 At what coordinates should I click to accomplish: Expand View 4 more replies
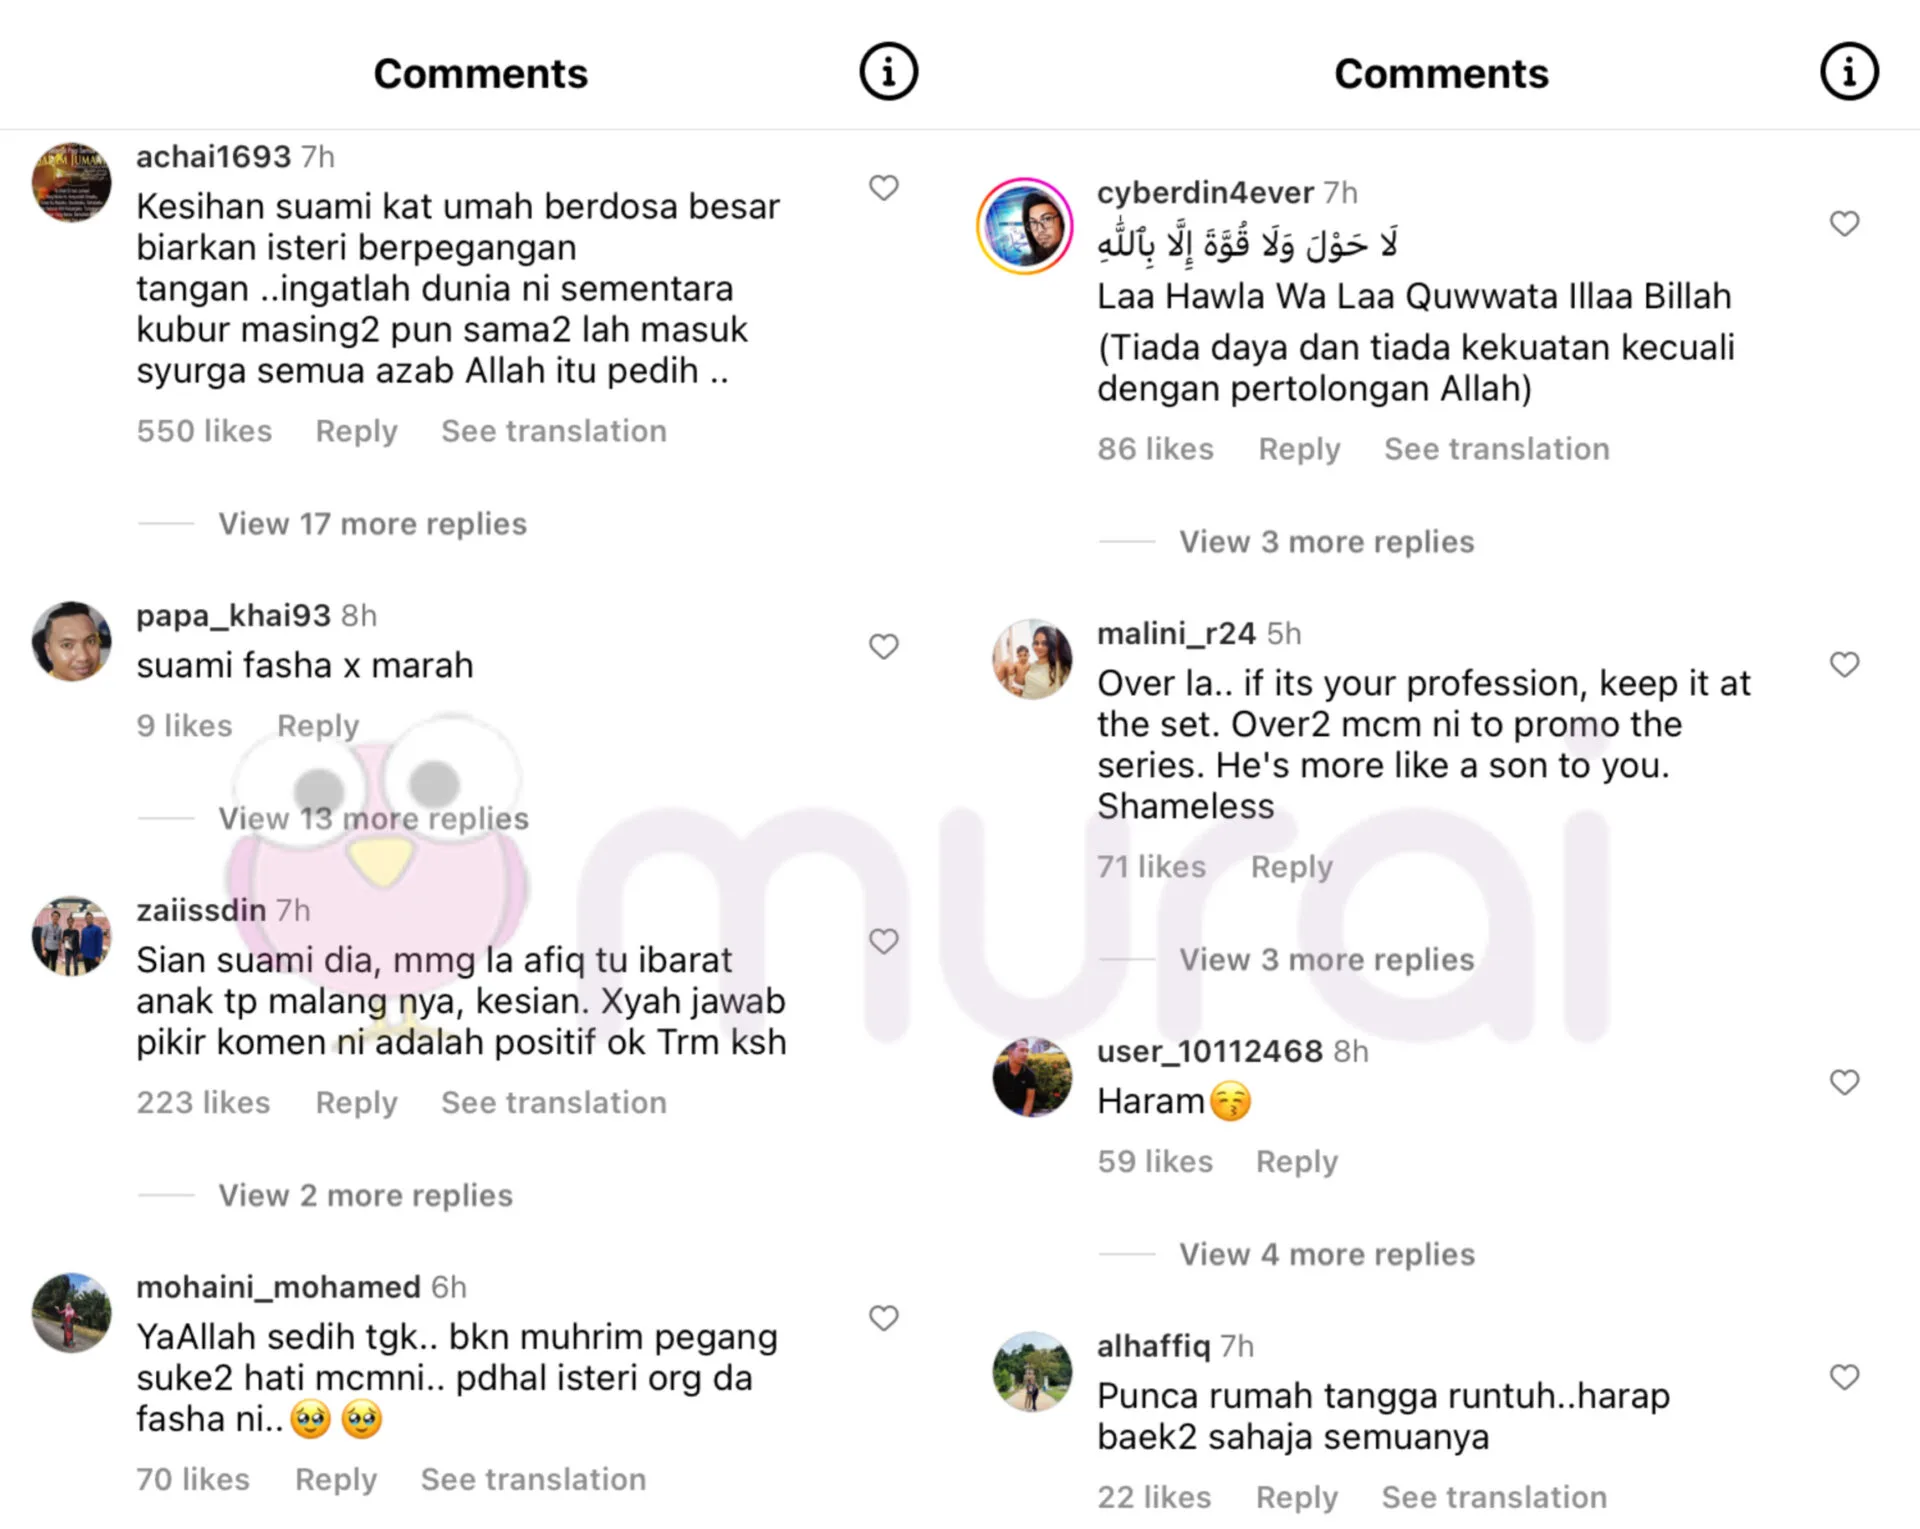pyautogui.click(x=1326, y=1254)
